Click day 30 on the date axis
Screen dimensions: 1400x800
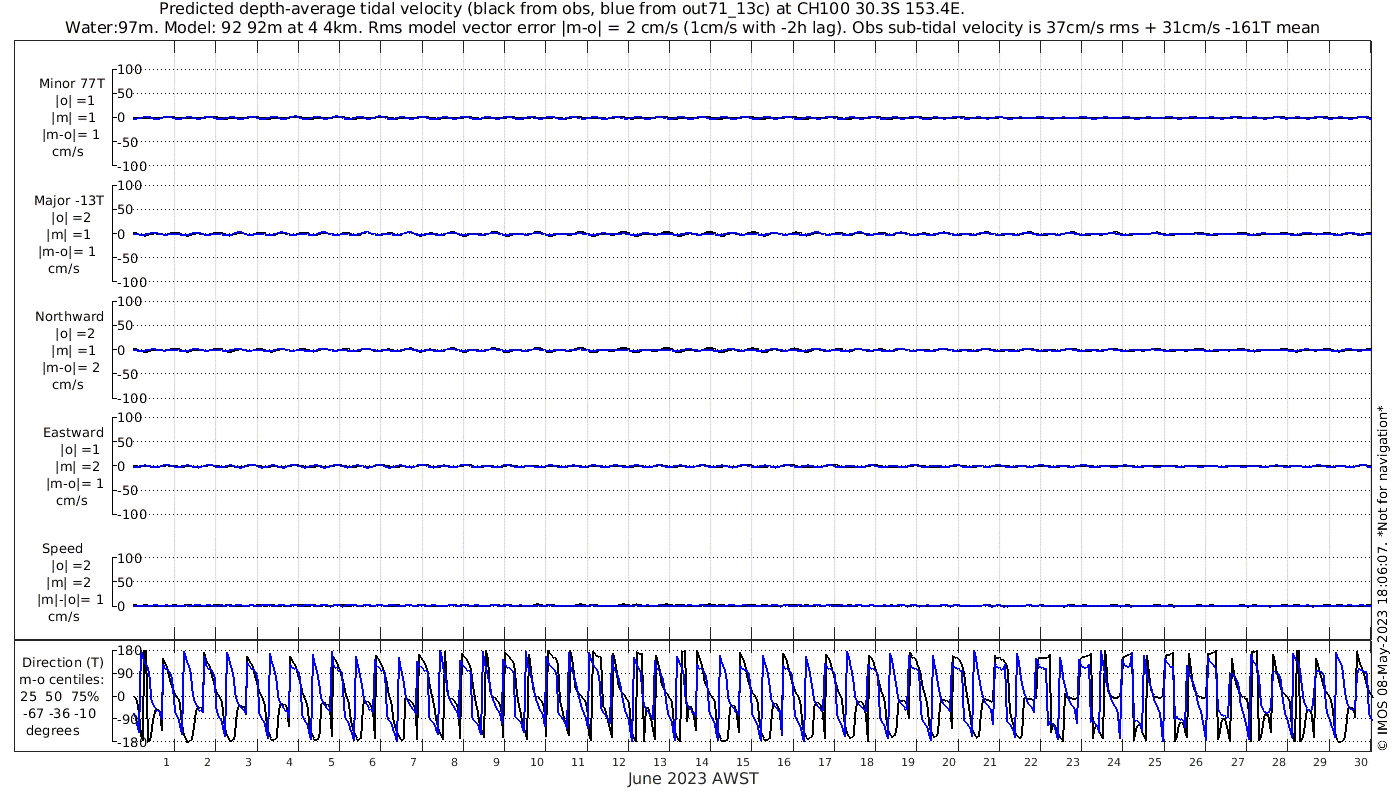click(1361, 762)
